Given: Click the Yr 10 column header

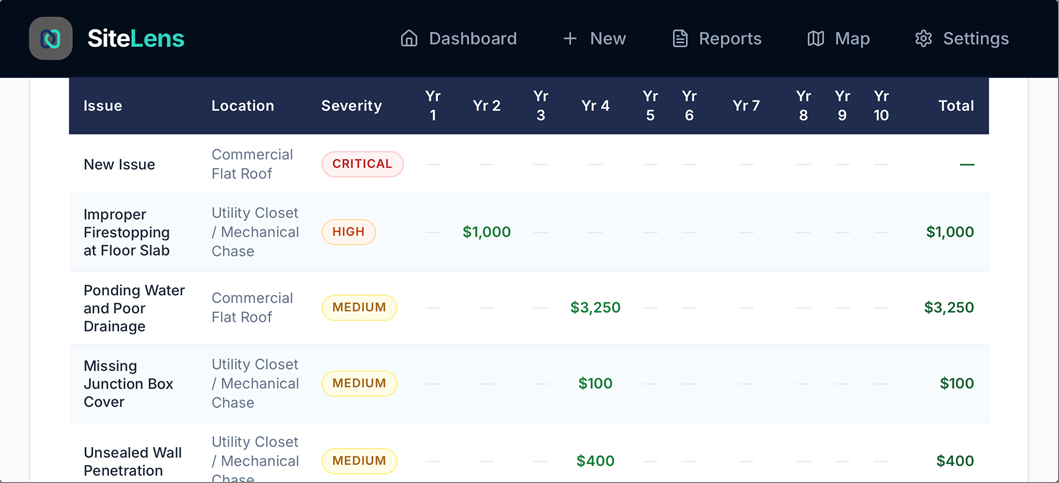Looking at the screenshot, I should pos(881,106).
